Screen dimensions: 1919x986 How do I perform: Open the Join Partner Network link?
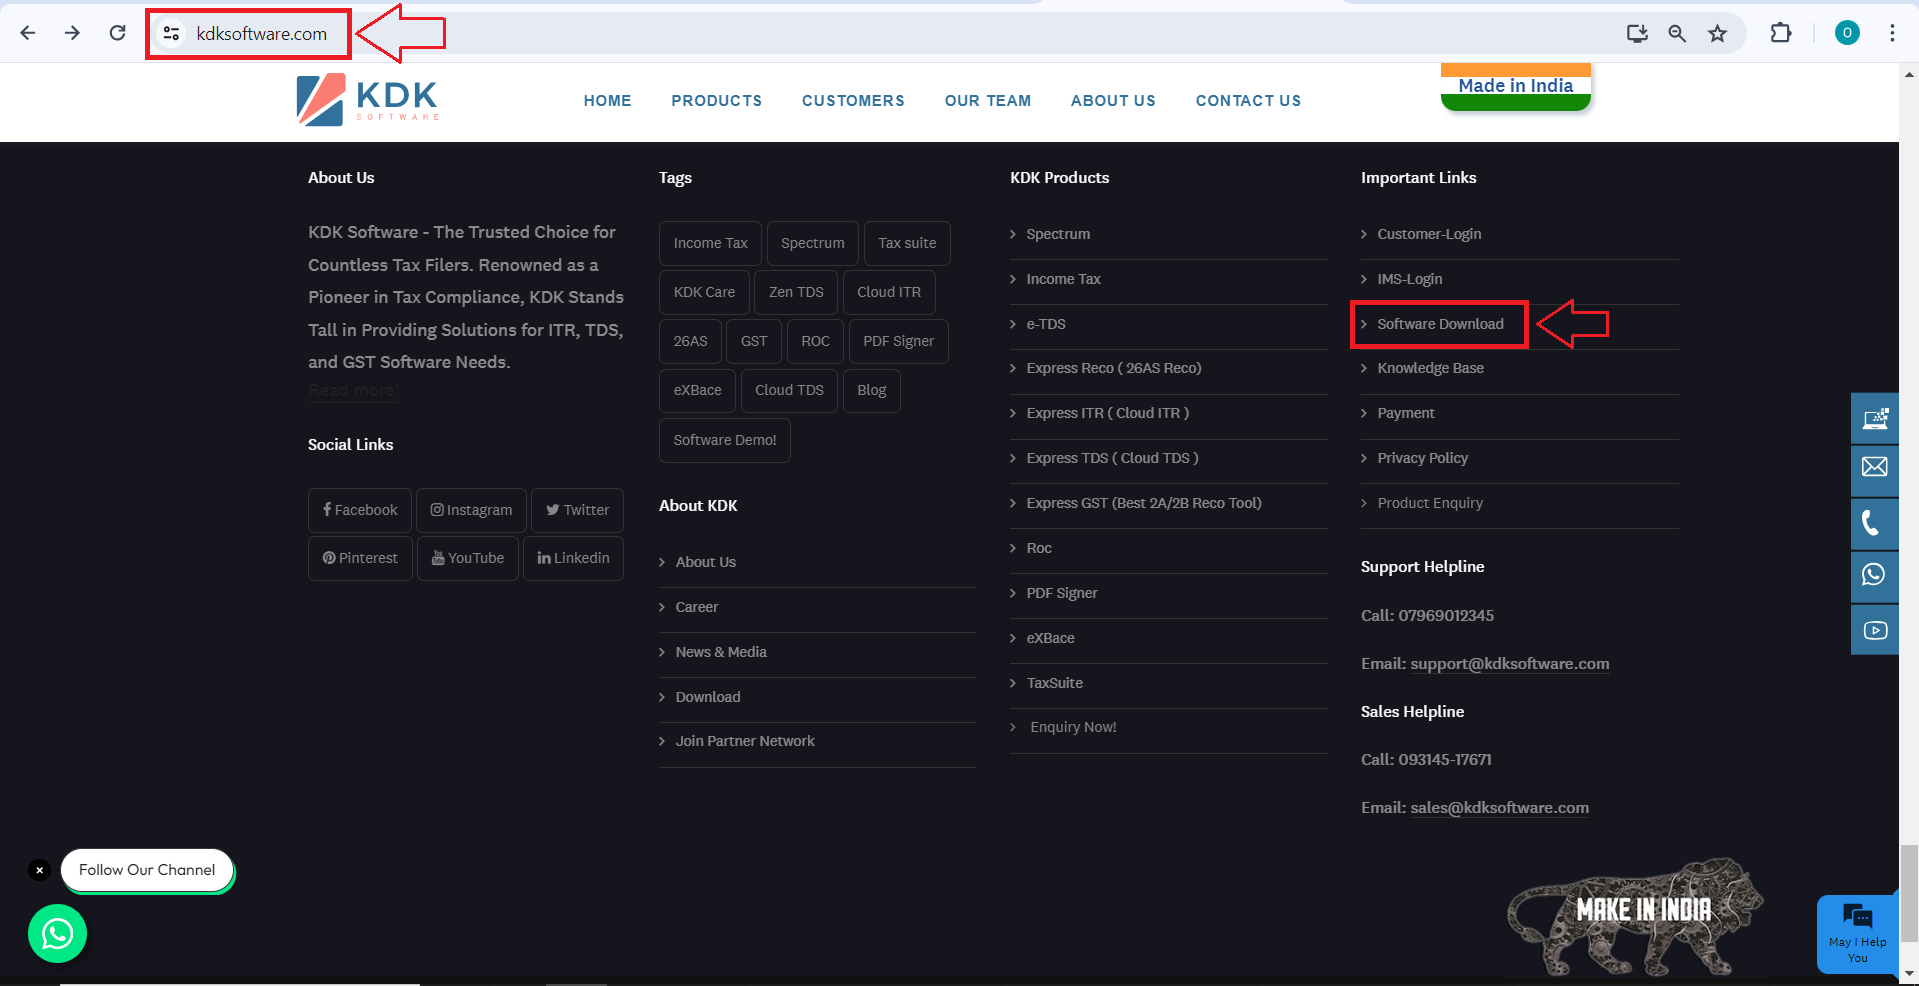coord(745,741)
